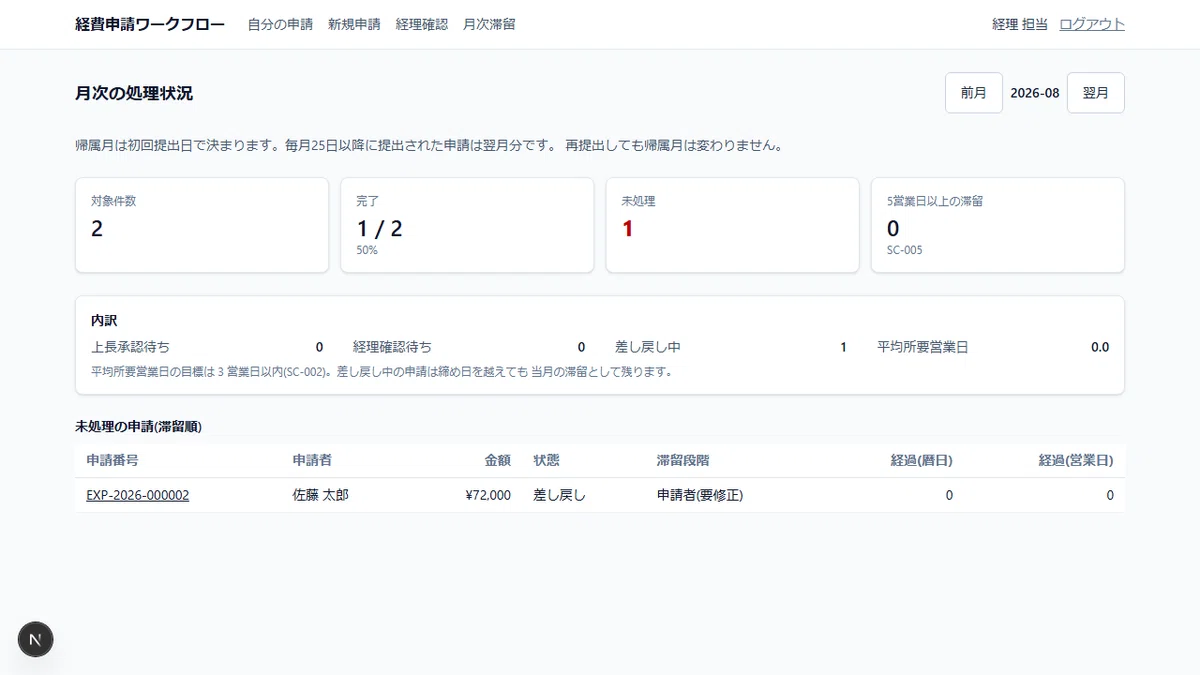Click the applicant 佐藤 太郎 cell
Viewport: 1200px width, 675px height.
click(x=321, y=495)
